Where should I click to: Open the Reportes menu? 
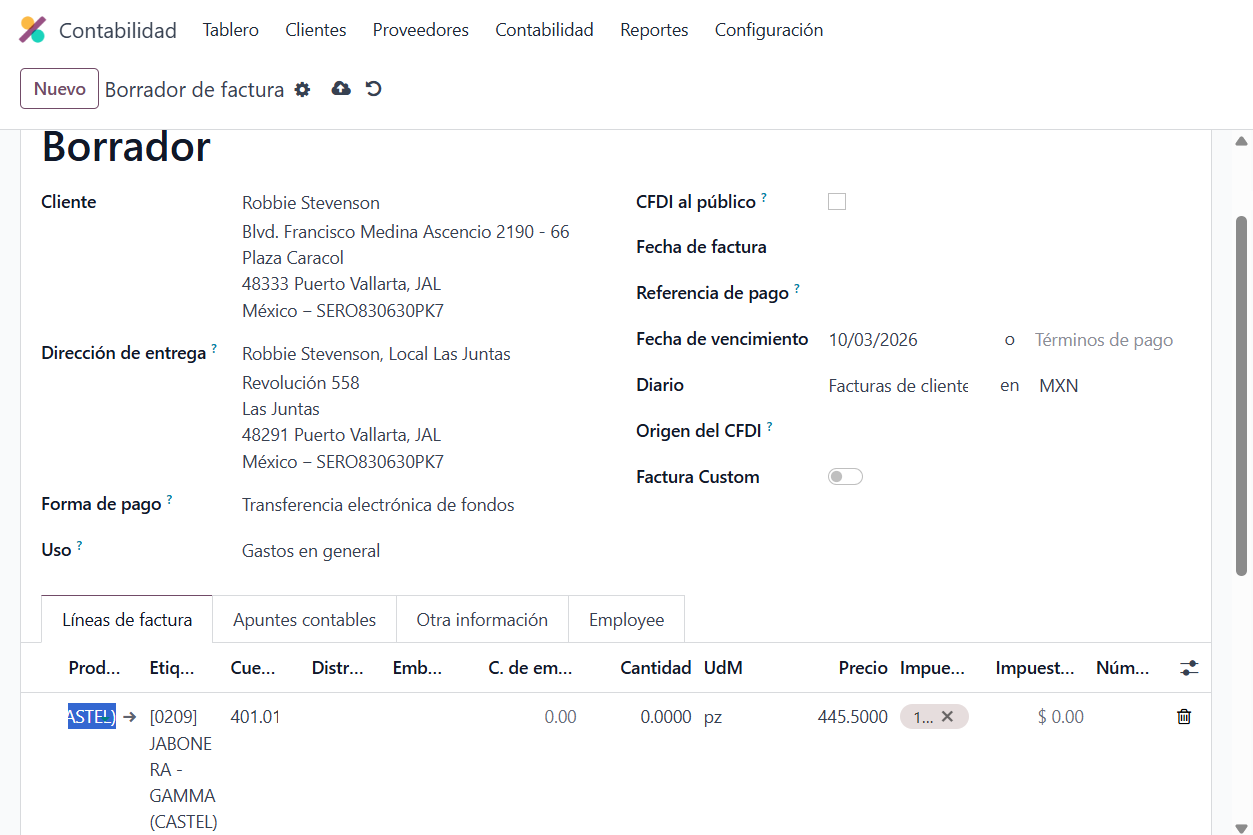654,30
